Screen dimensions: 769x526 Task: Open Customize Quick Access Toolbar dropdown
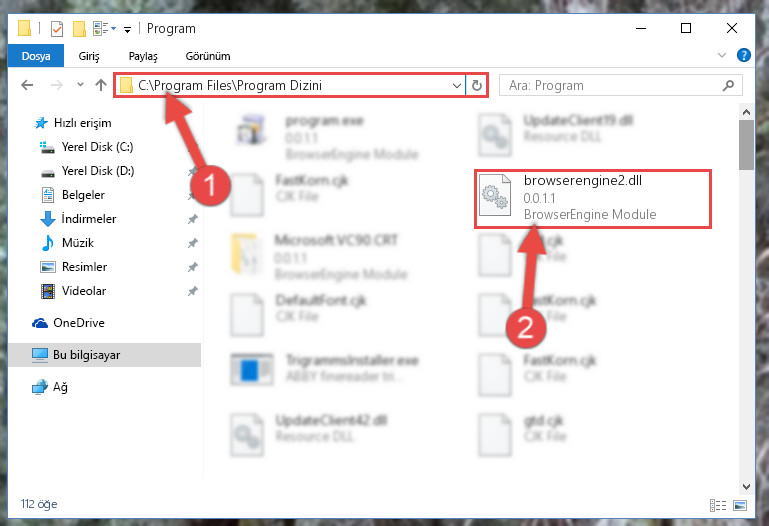128,30
